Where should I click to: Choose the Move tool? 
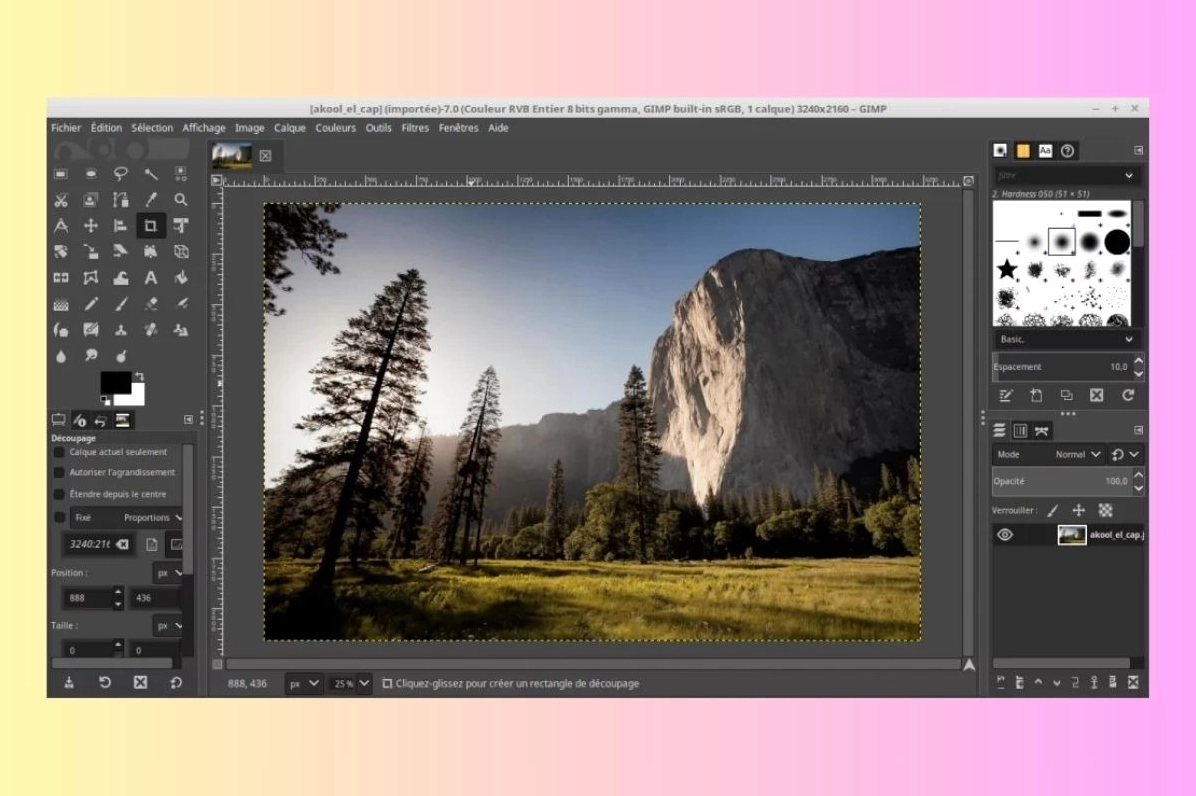91,225
